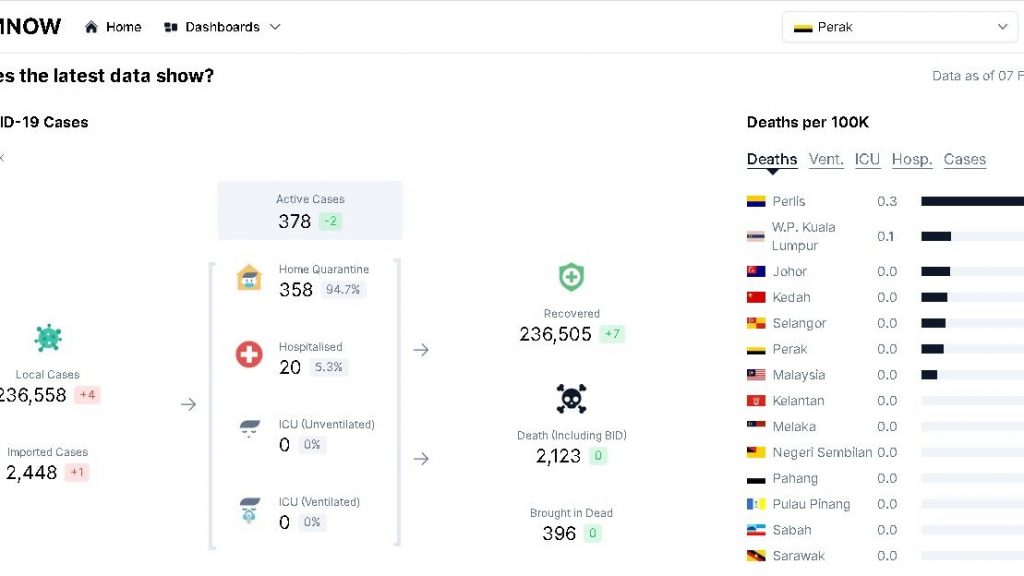
Task: Click the Selangor row in rankings
Action: tap(799, 323)
